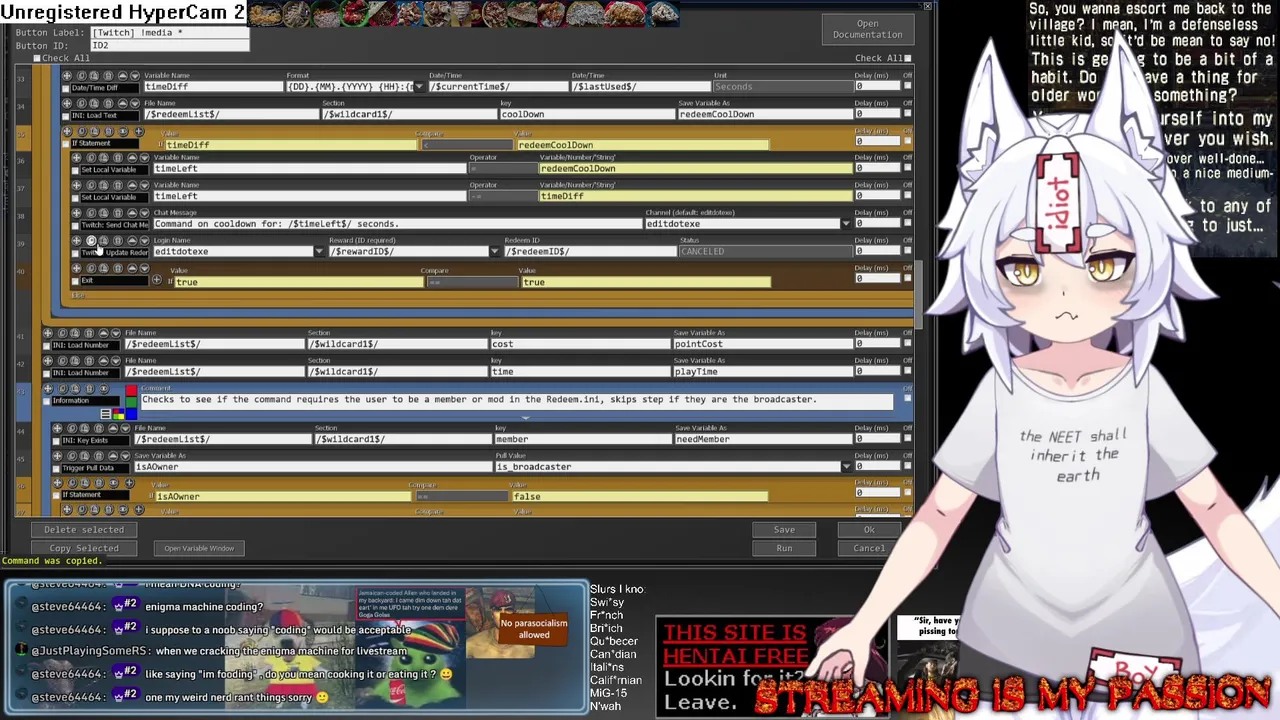Open Format dropdown on Date/Time Diff row
Viewport: 1280px width, 720px height.
419,87
